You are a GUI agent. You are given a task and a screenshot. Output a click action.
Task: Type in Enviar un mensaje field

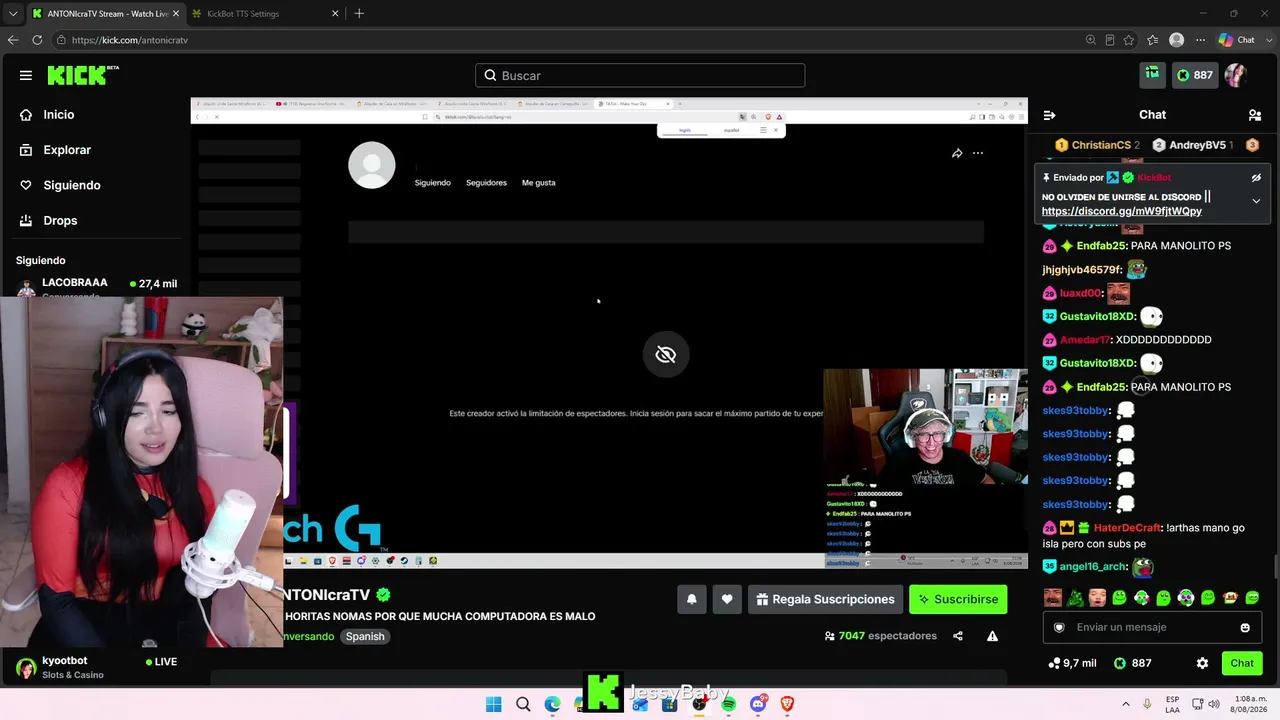(1152, 627)
